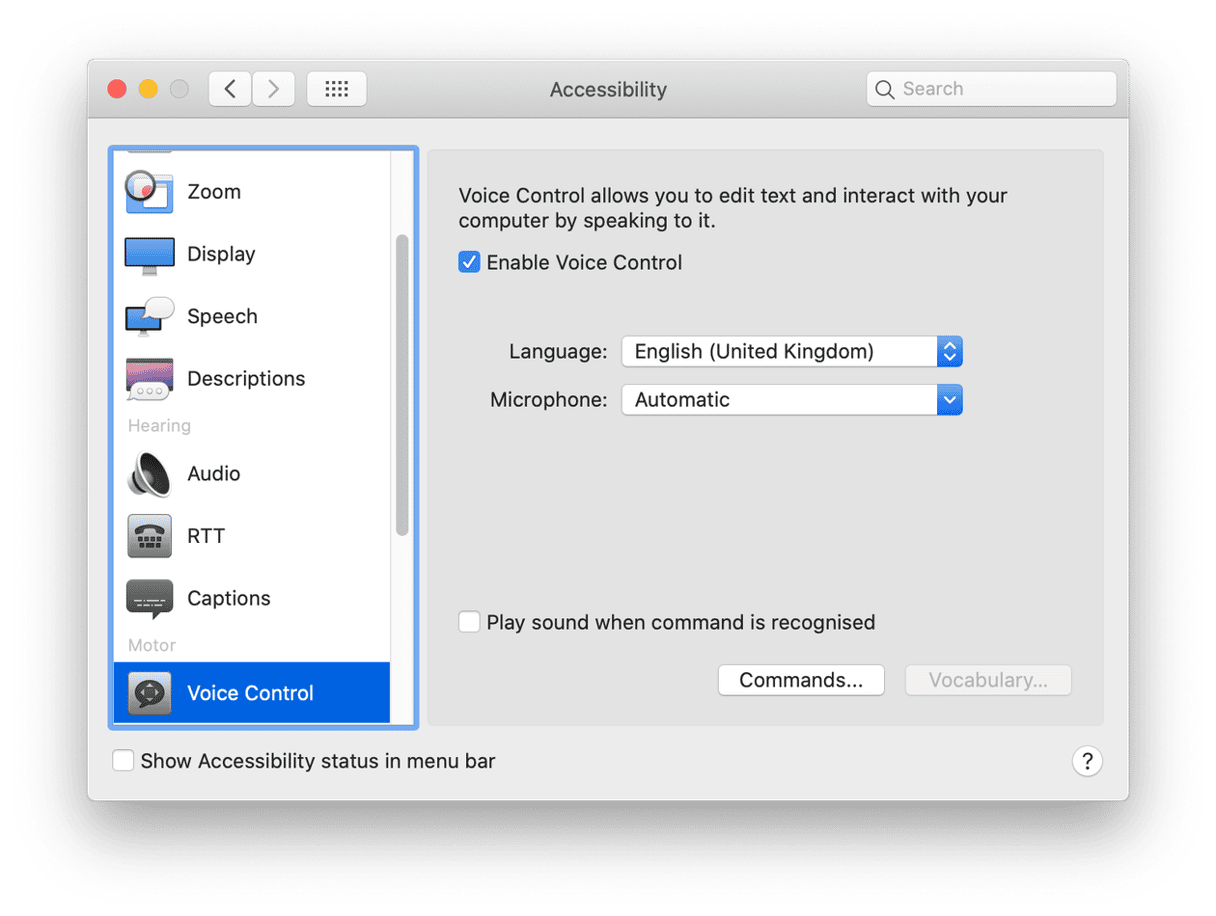Open RTT via the telephone icon
This screenshot has width=1216, height=916.
(x=149, y=536)
